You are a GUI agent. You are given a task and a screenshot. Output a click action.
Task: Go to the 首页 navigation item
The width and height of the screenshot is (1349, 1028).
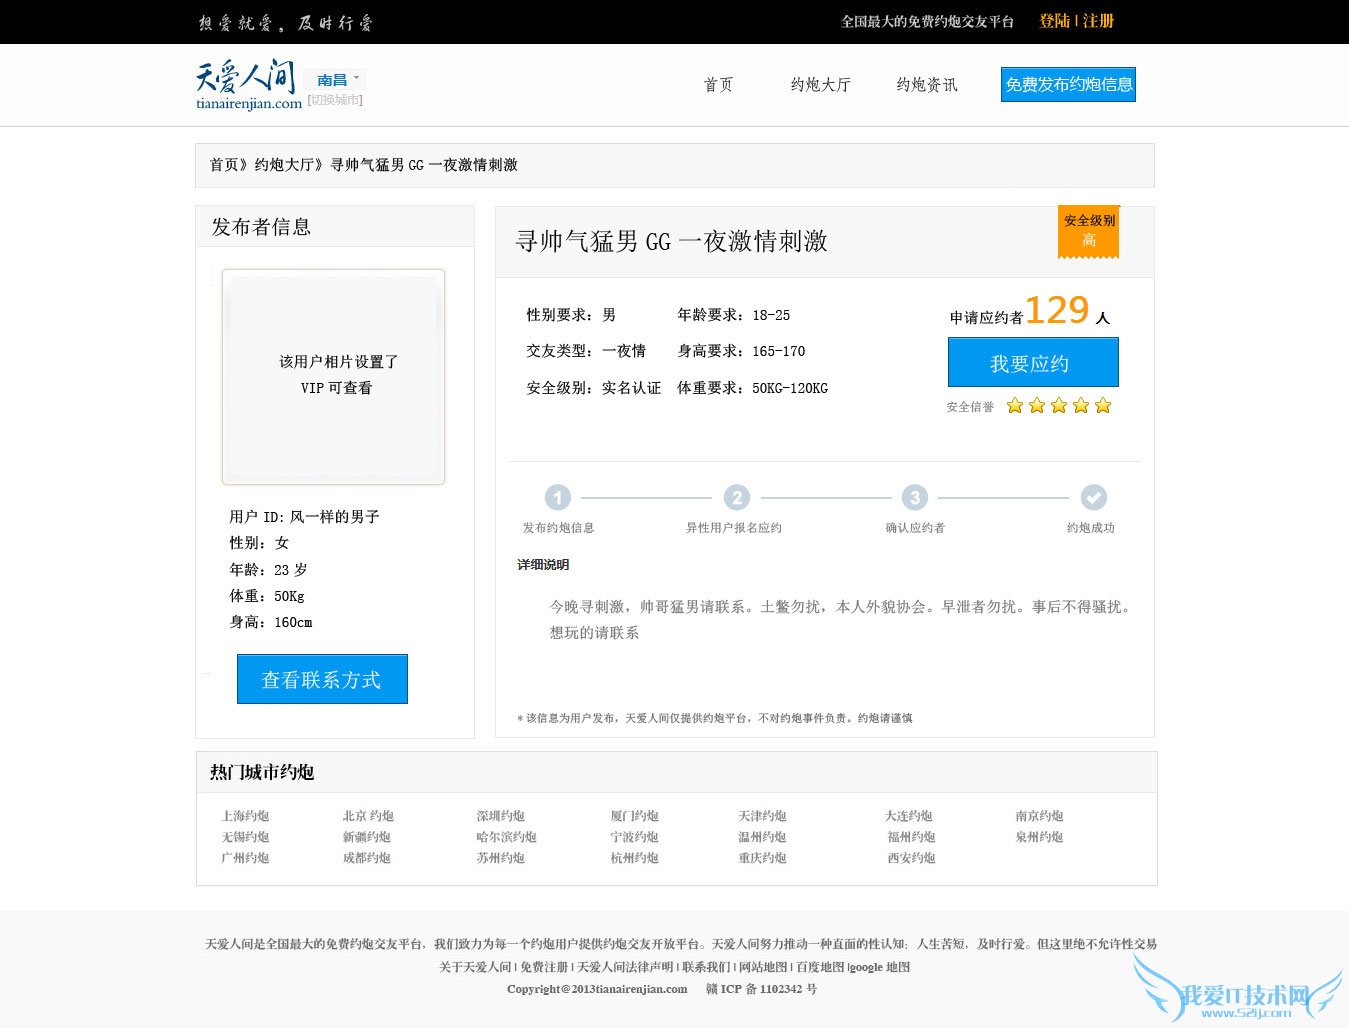tap(718, 85)
